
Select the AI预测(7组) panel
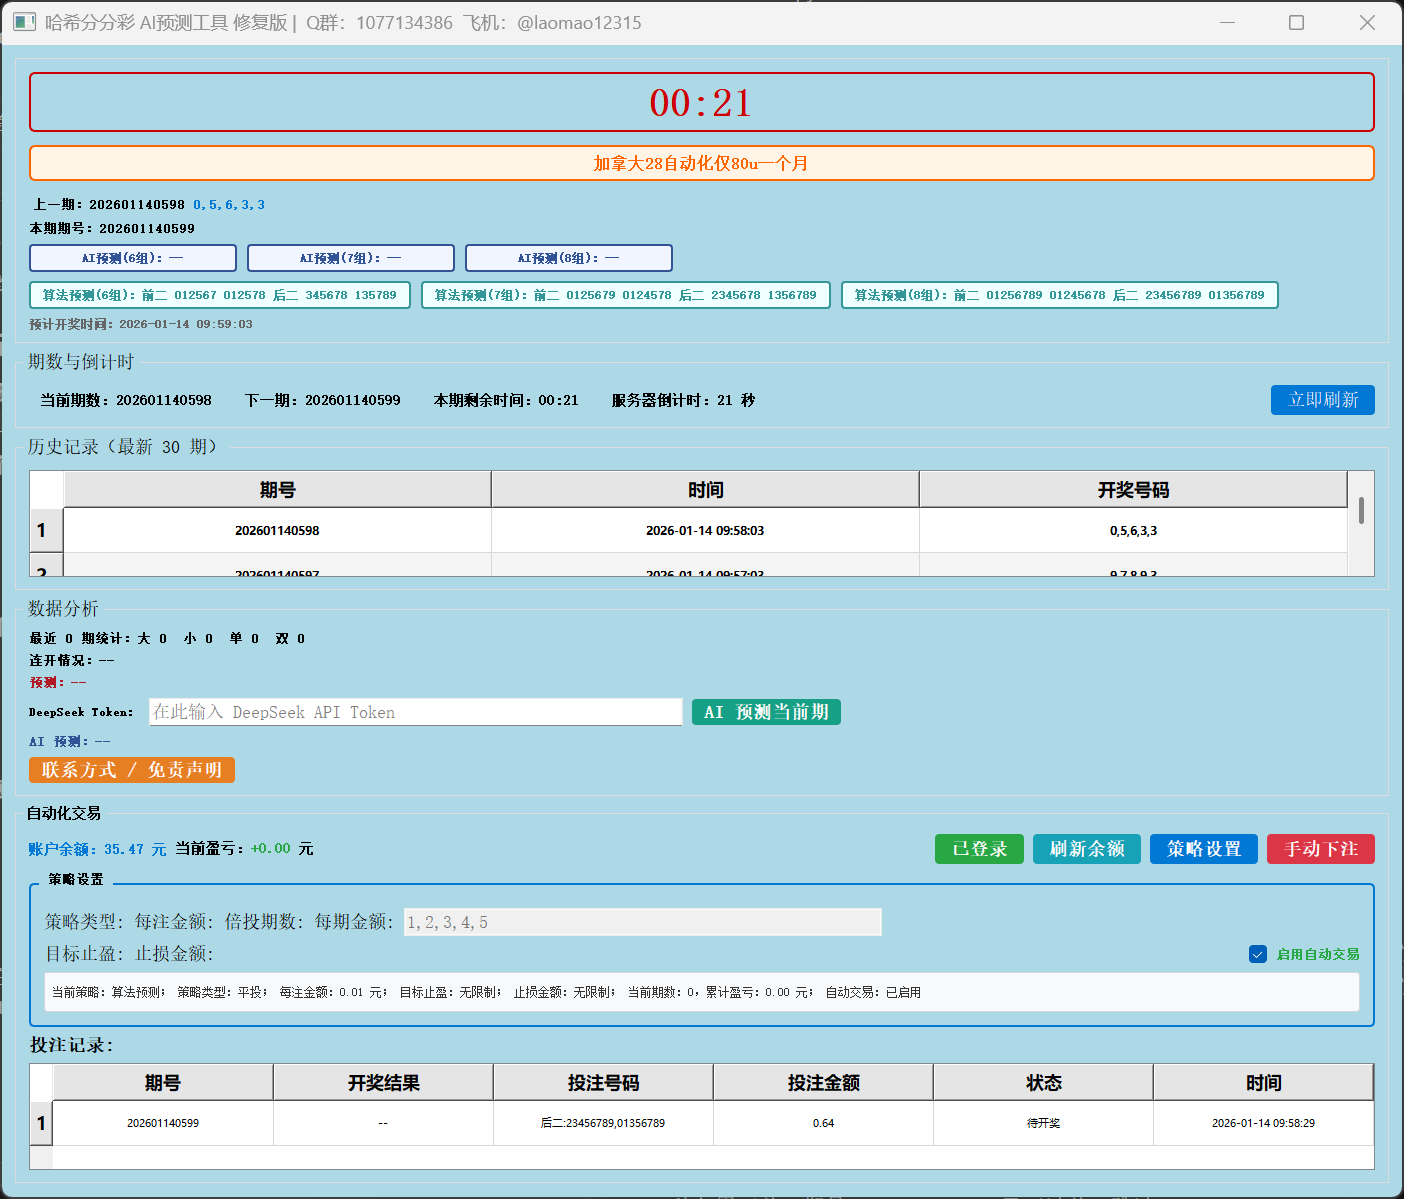tap(350, 257)
